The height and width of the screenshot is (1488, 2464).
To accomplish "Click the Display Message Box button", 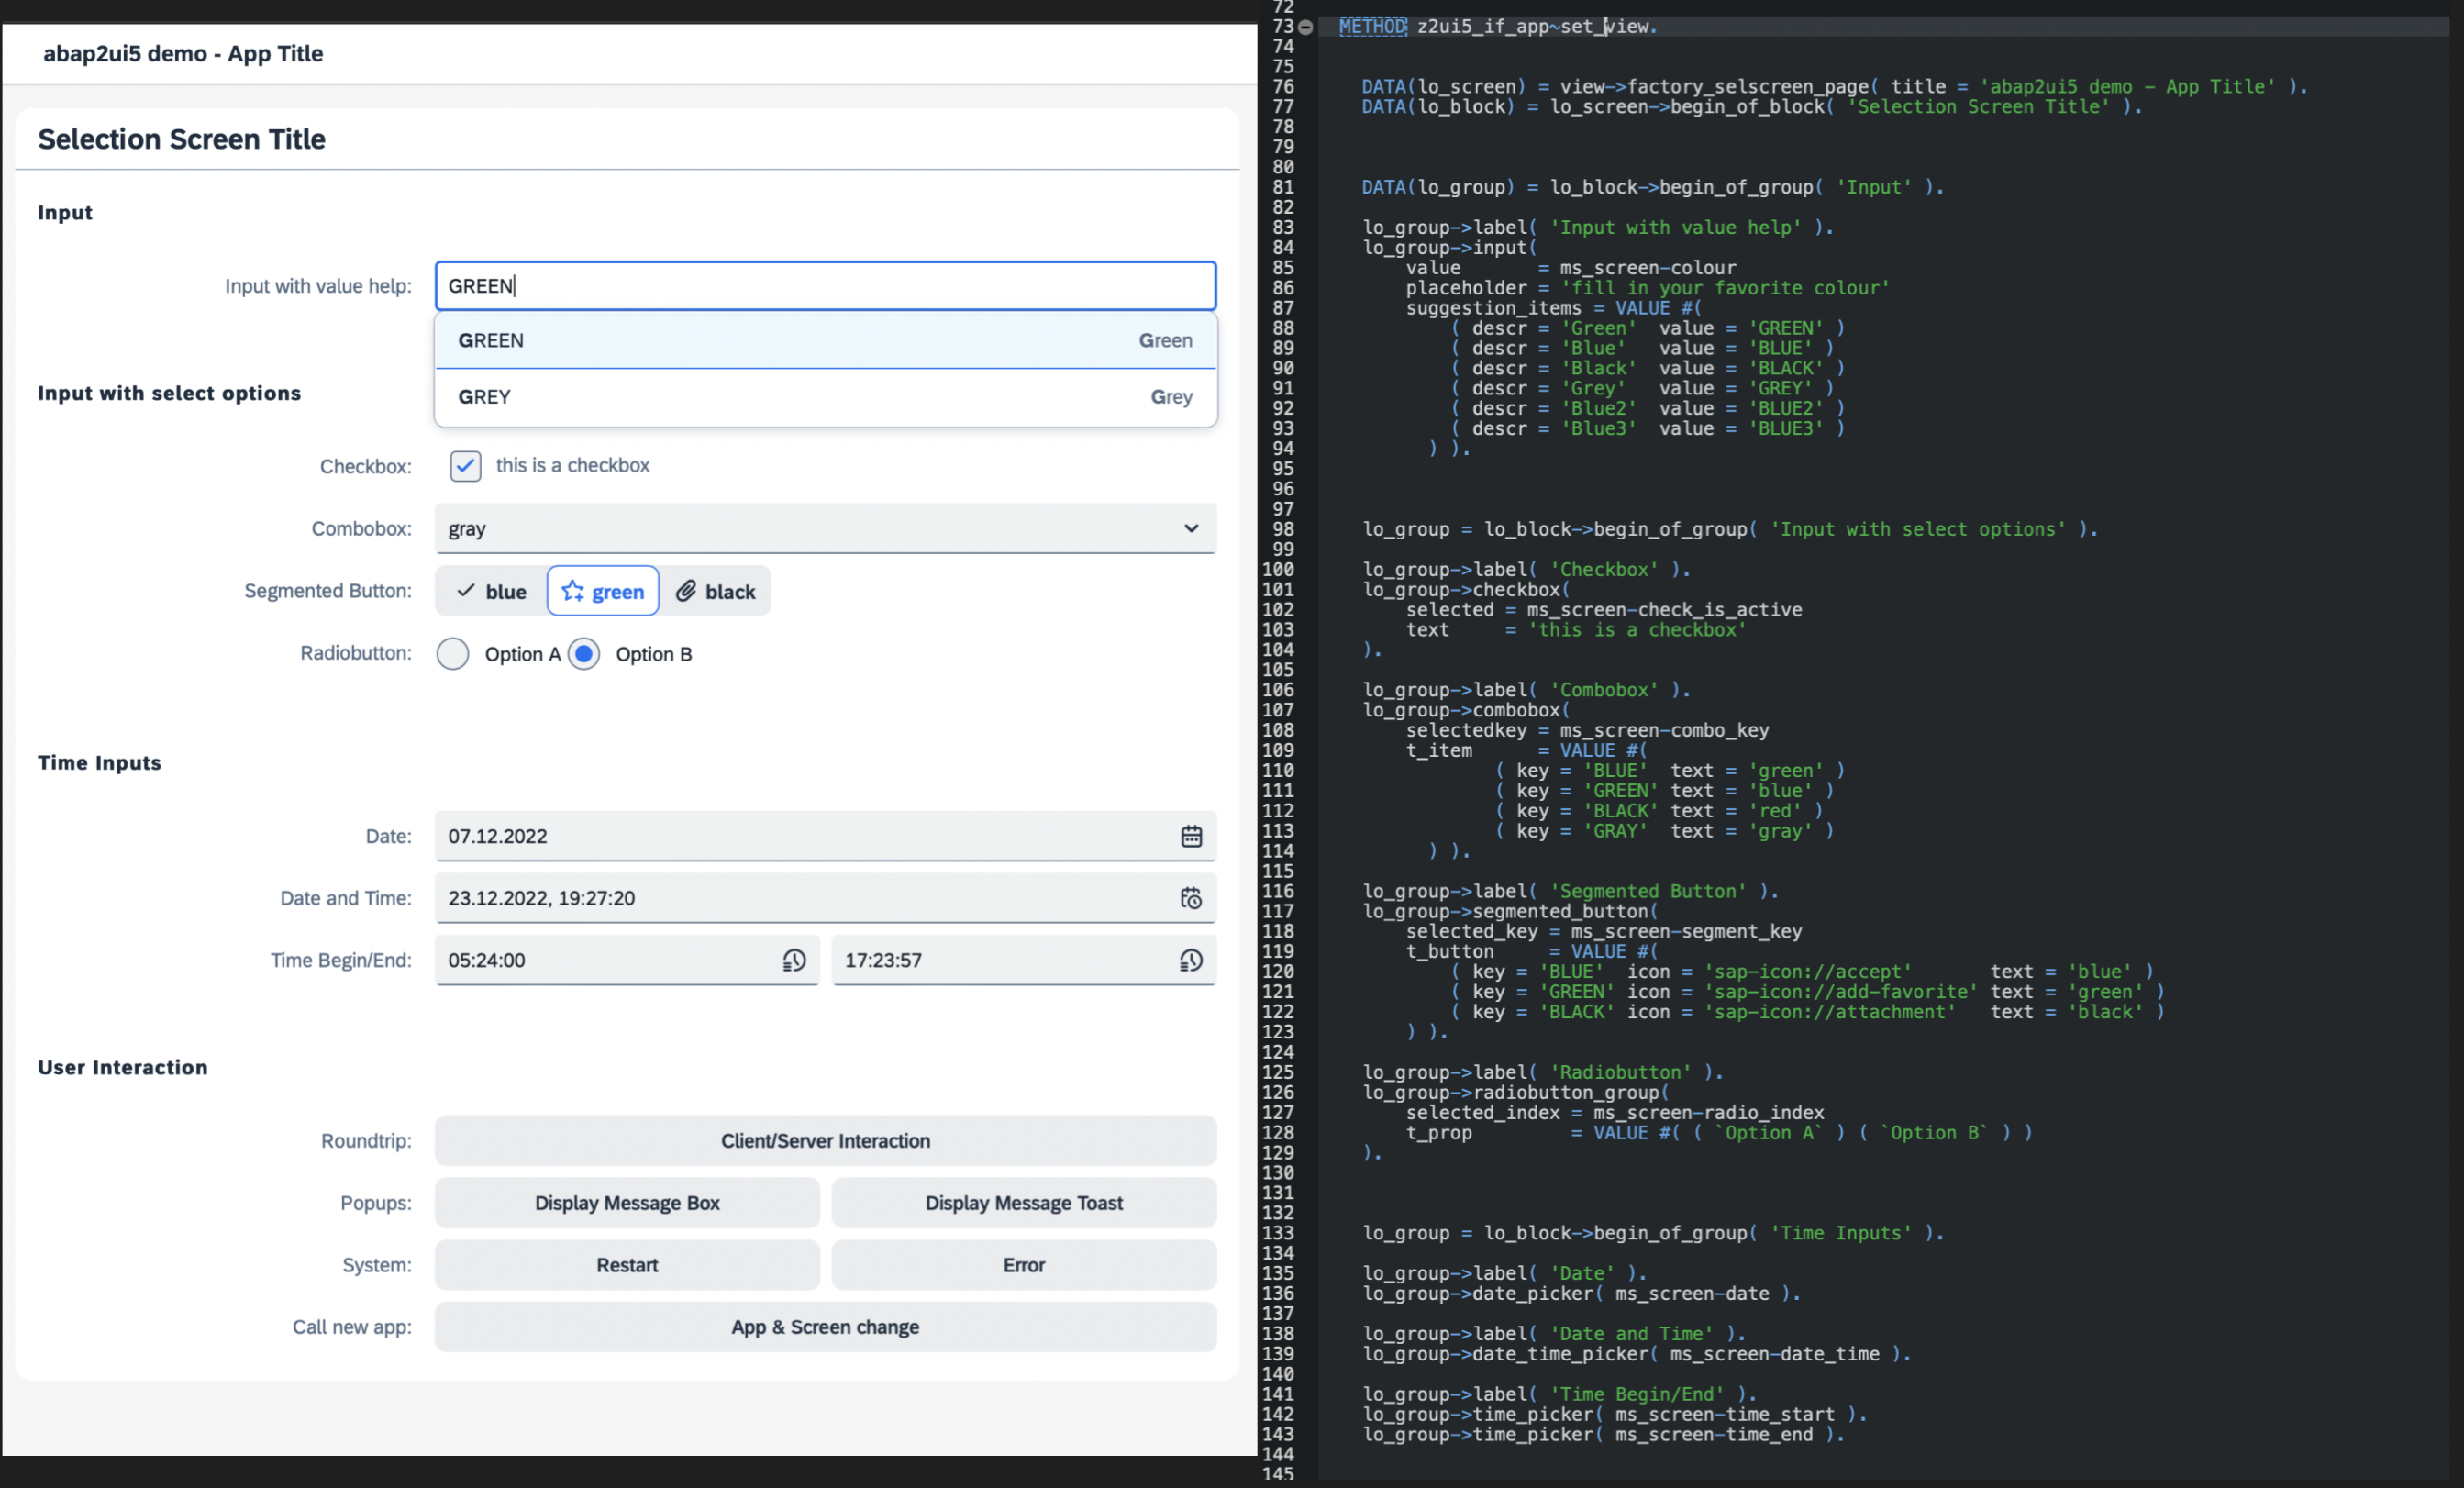I will 627,1203.
